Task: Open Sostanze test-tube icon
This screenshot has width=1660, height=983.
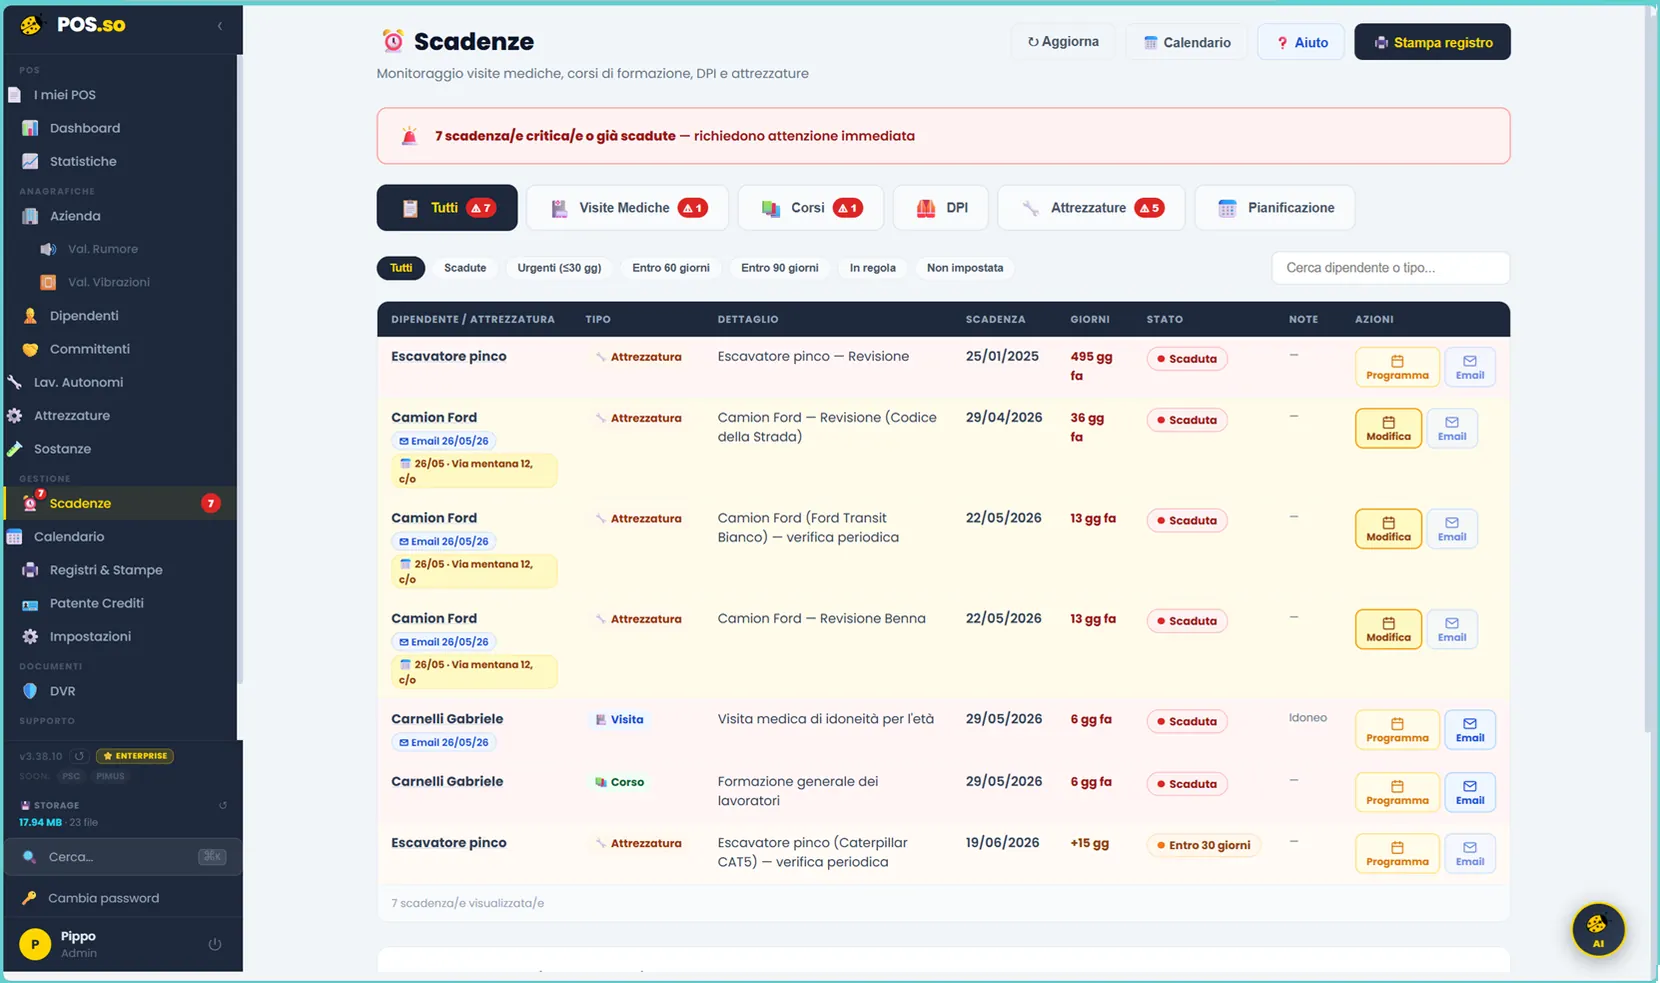Action: 14,449
